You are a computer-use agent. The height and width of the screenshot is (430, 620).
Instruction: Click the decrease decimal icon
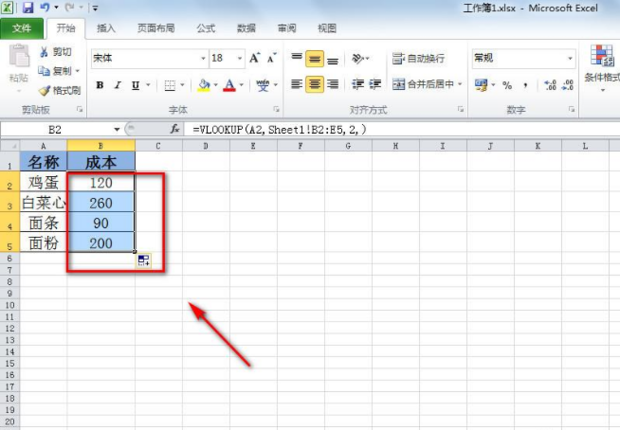click(568, 85)
